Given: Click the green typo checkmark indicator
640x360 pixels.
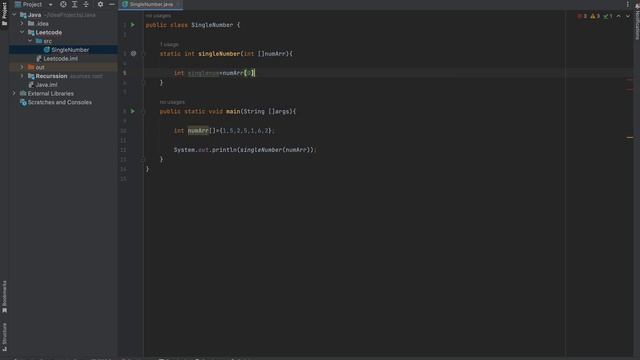Looking at the screenshot, I should (x=608, y=16).
